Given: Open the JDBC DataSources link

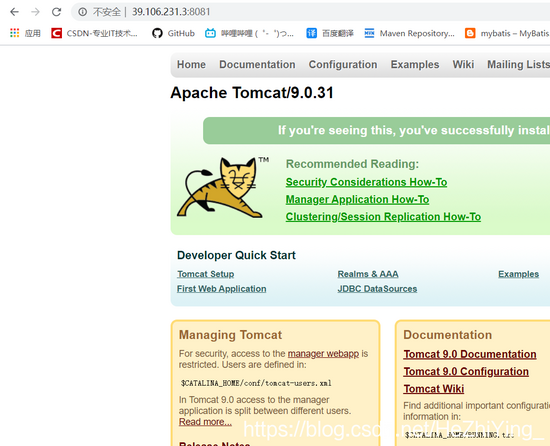Looking at the screenshot, I should pos(377,289).
